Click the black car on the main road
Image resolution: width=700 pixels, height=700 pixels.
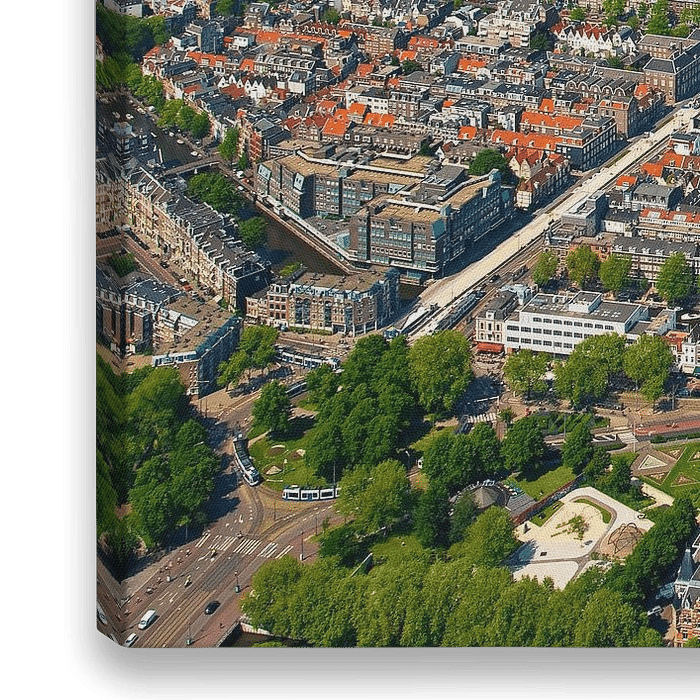211,607
